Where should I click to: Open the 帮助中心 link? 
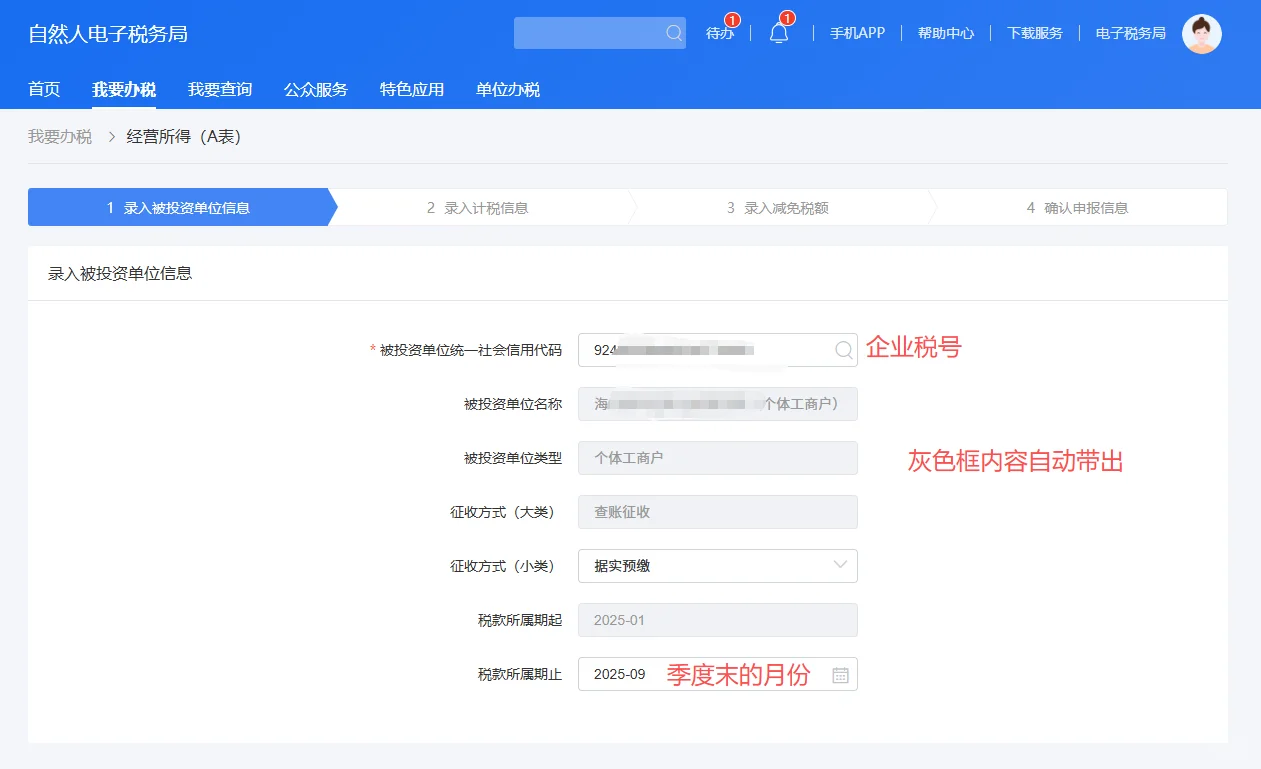(x=944, y=33)
